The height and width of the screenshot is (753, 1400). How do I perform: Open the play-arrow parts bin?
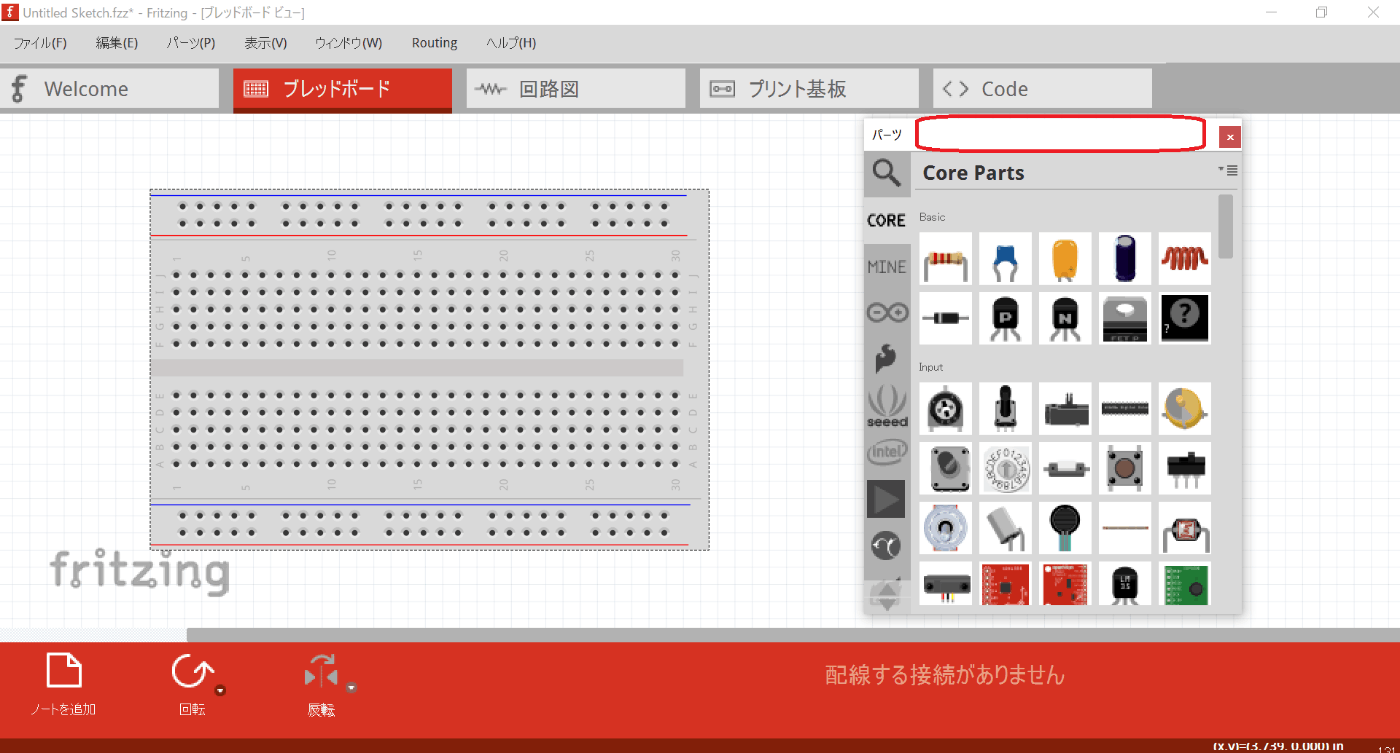coord(887,499)
